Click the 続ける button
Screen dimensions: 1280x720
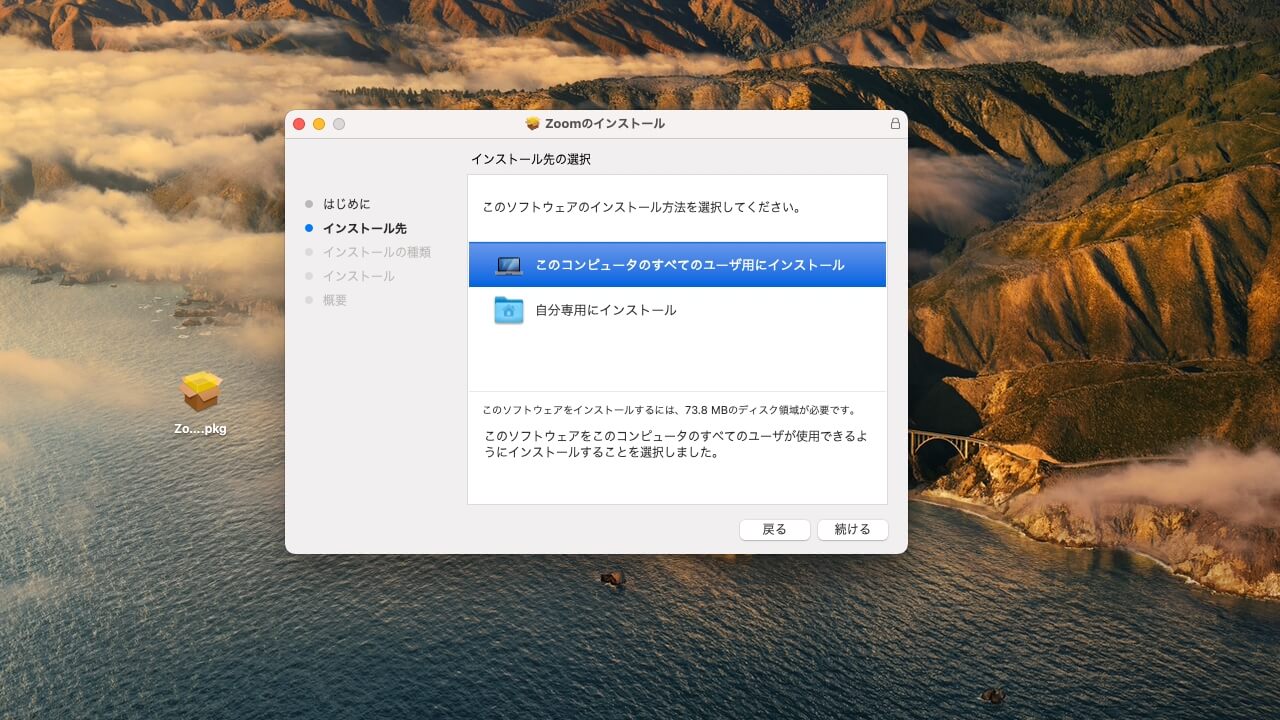click(x=852, y=530)
